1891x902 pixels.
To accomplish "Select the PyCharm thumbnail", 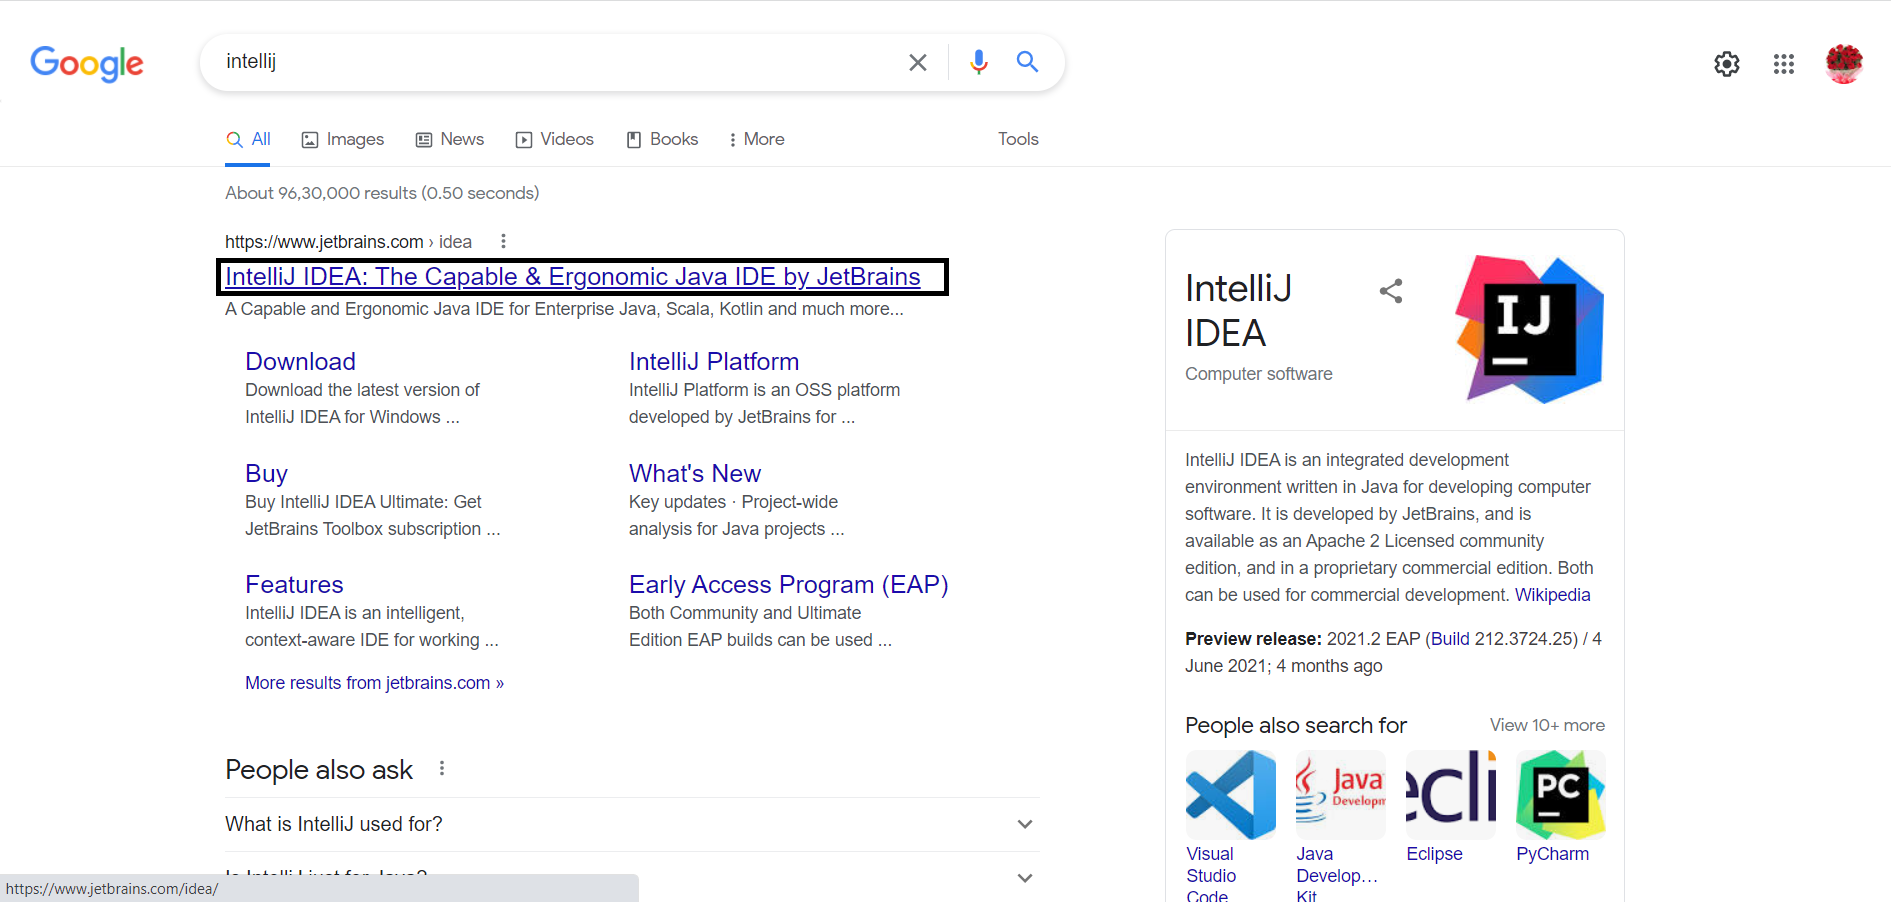I will click(1561, 795).
